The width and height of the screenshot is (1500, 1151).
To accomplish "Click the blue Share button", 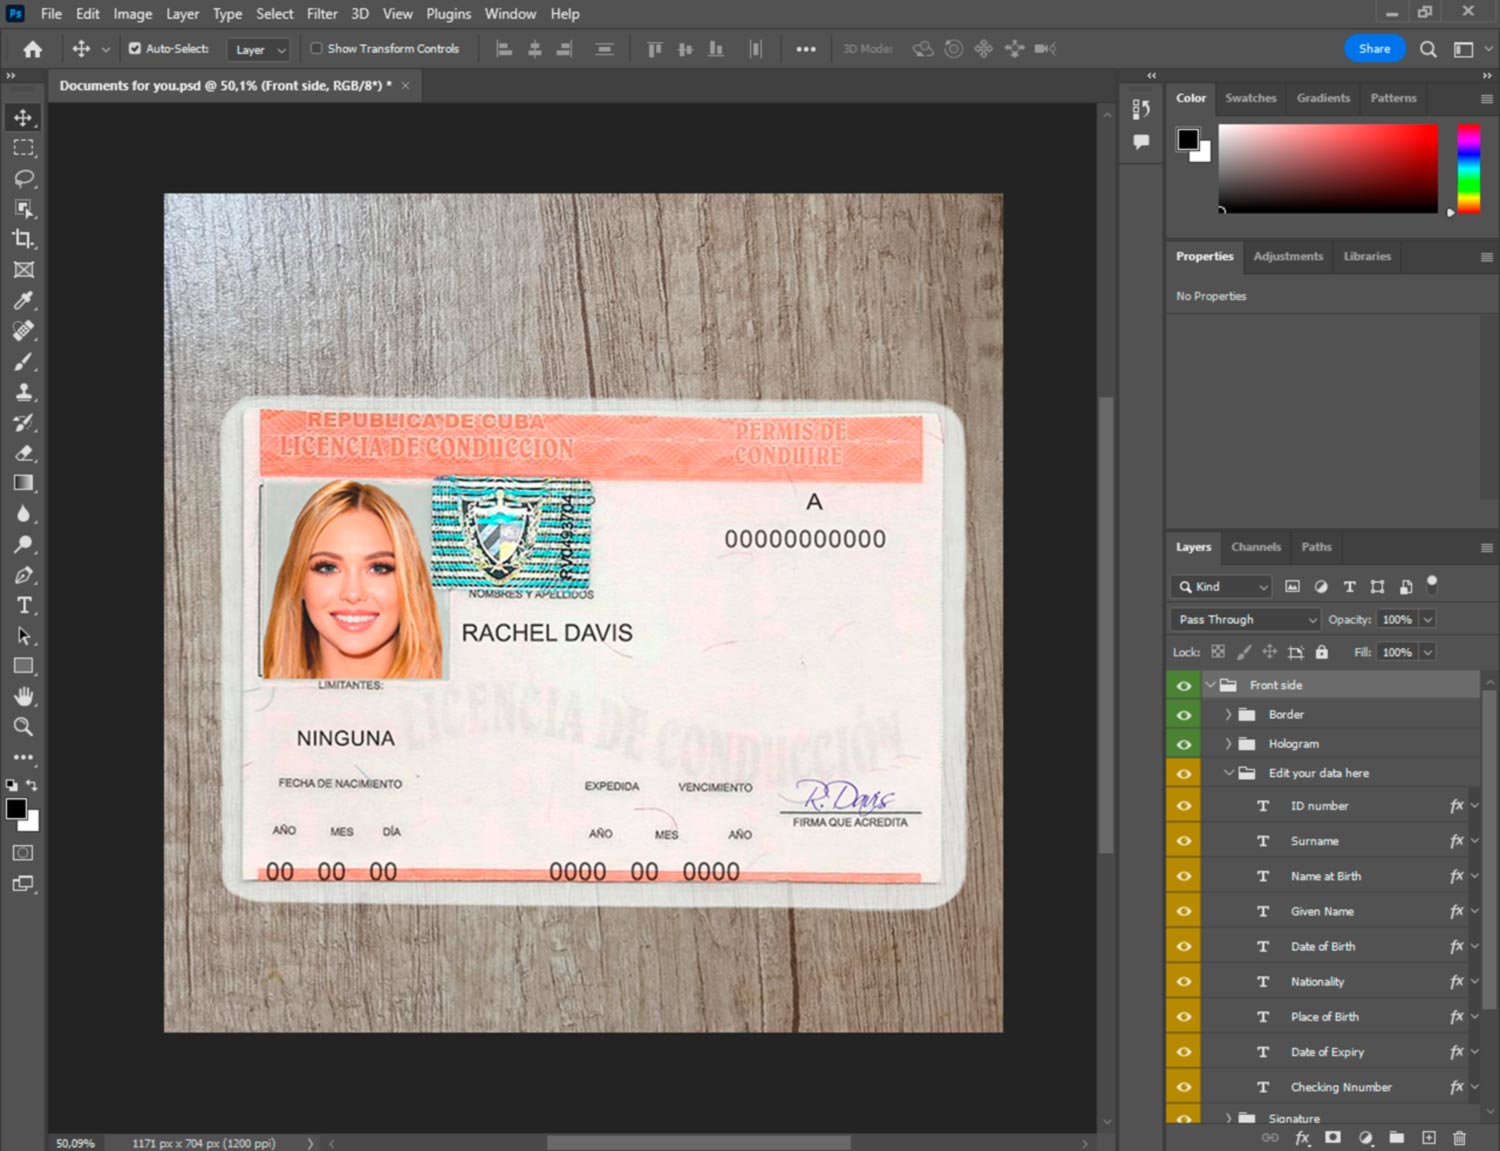I will 1373,49.
